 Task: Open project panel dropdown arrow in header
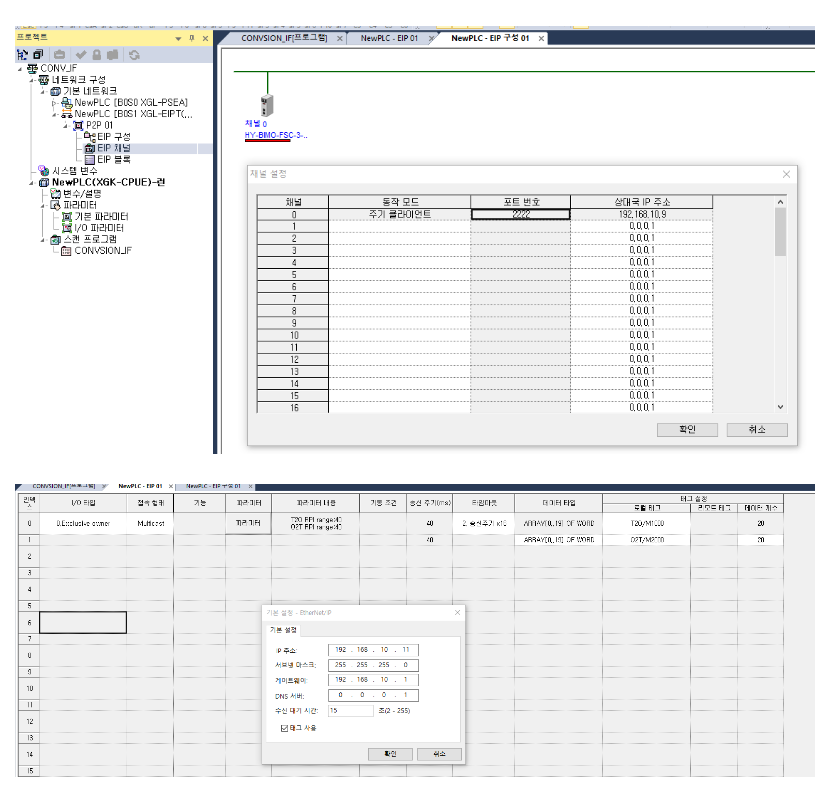click(179, 38)
